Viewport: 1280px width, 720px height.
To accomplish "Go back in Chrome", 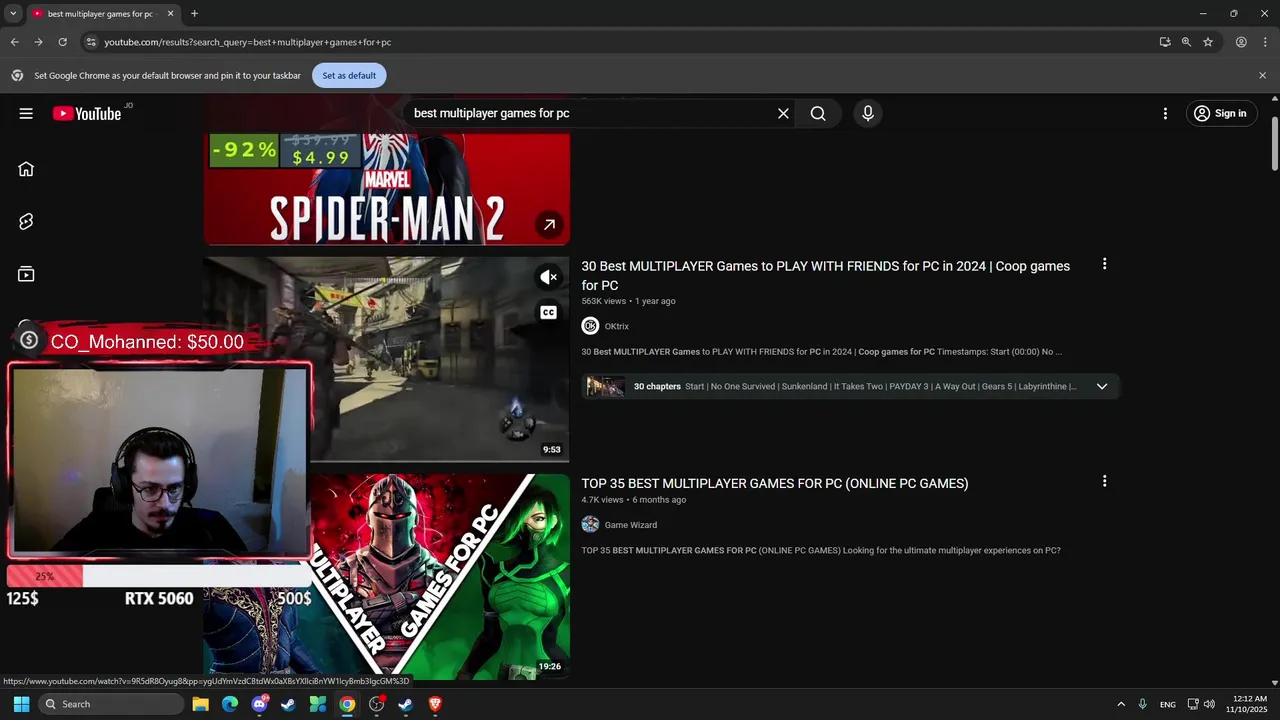I will [14, 42].
